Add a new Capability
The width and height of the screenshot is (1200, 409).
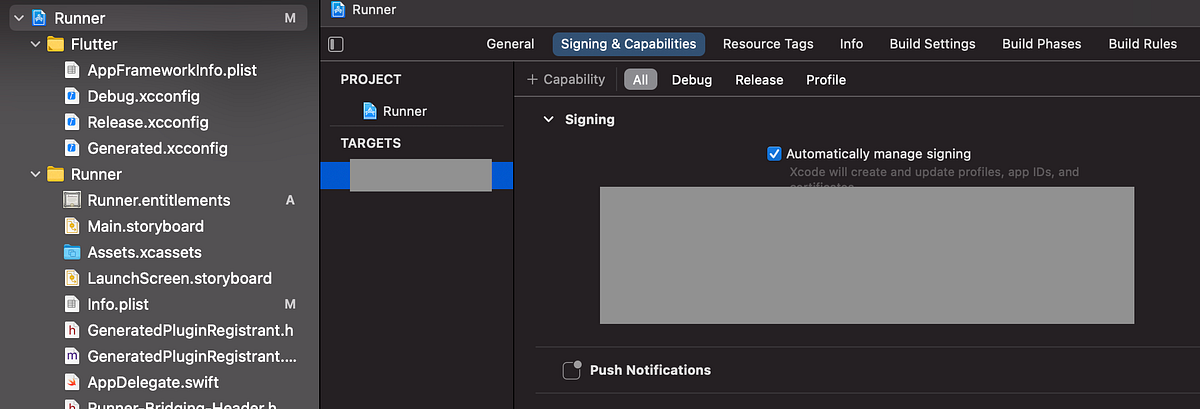[566, 80]
